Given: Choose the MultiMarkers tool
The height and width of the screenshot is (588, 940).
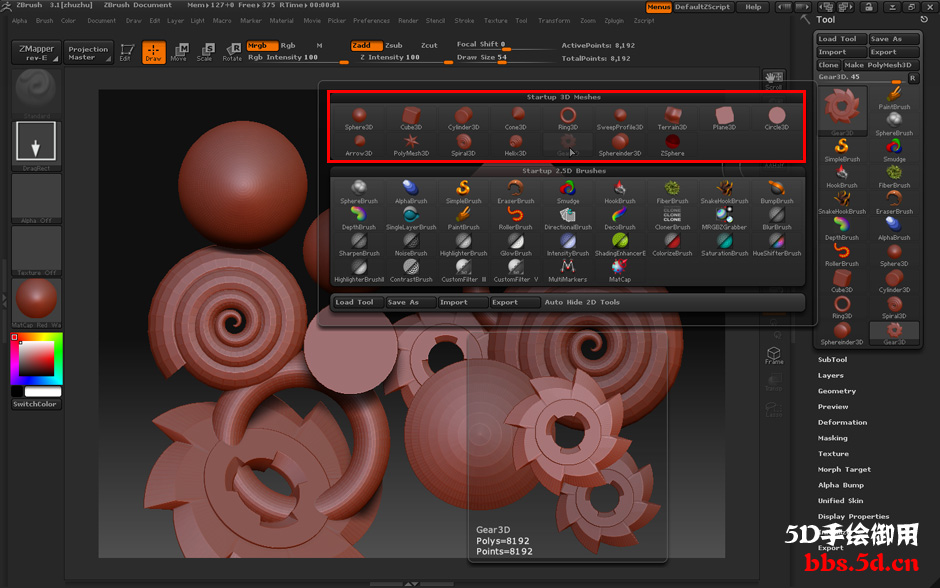Looking at the screenshot, I should pos(568,270).
